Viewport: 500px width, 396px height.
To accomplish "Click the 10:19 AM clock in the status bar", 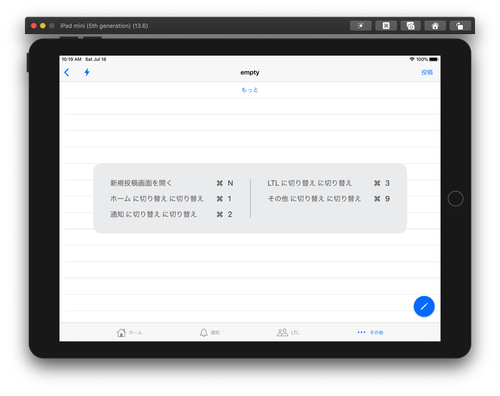I will pos(72,59).
